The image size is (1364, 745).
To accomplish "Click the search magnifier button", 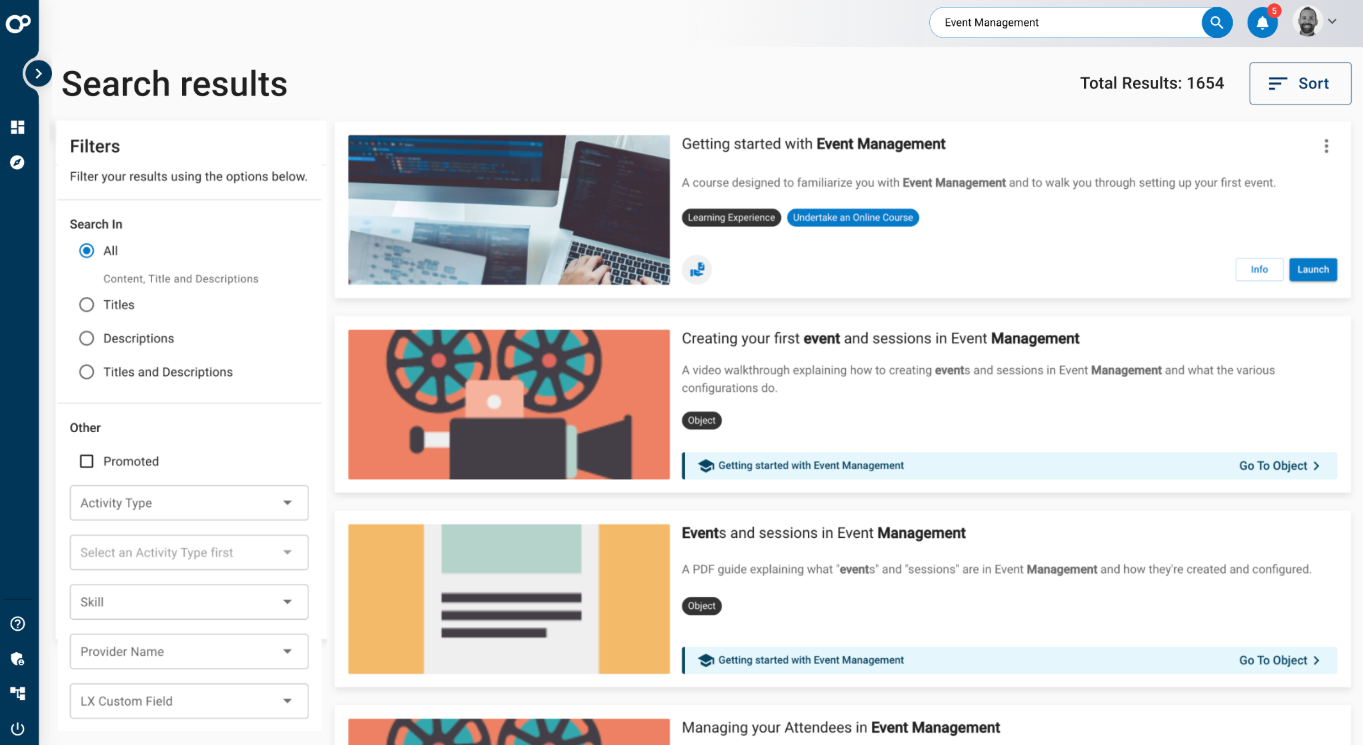I will pos(1216,22).
